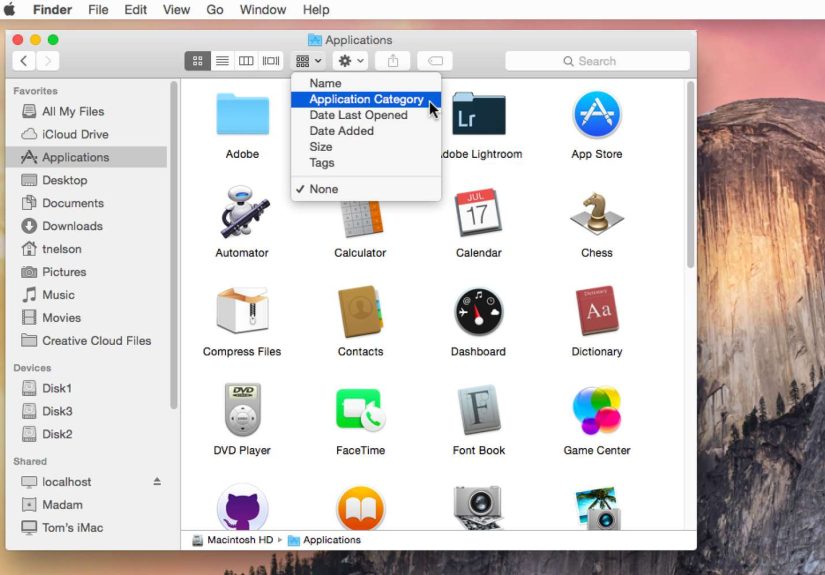Viewport: 825px width, 575px height.
Task: Open the FaceTime app icon
Action: click(x=361, y=410)
